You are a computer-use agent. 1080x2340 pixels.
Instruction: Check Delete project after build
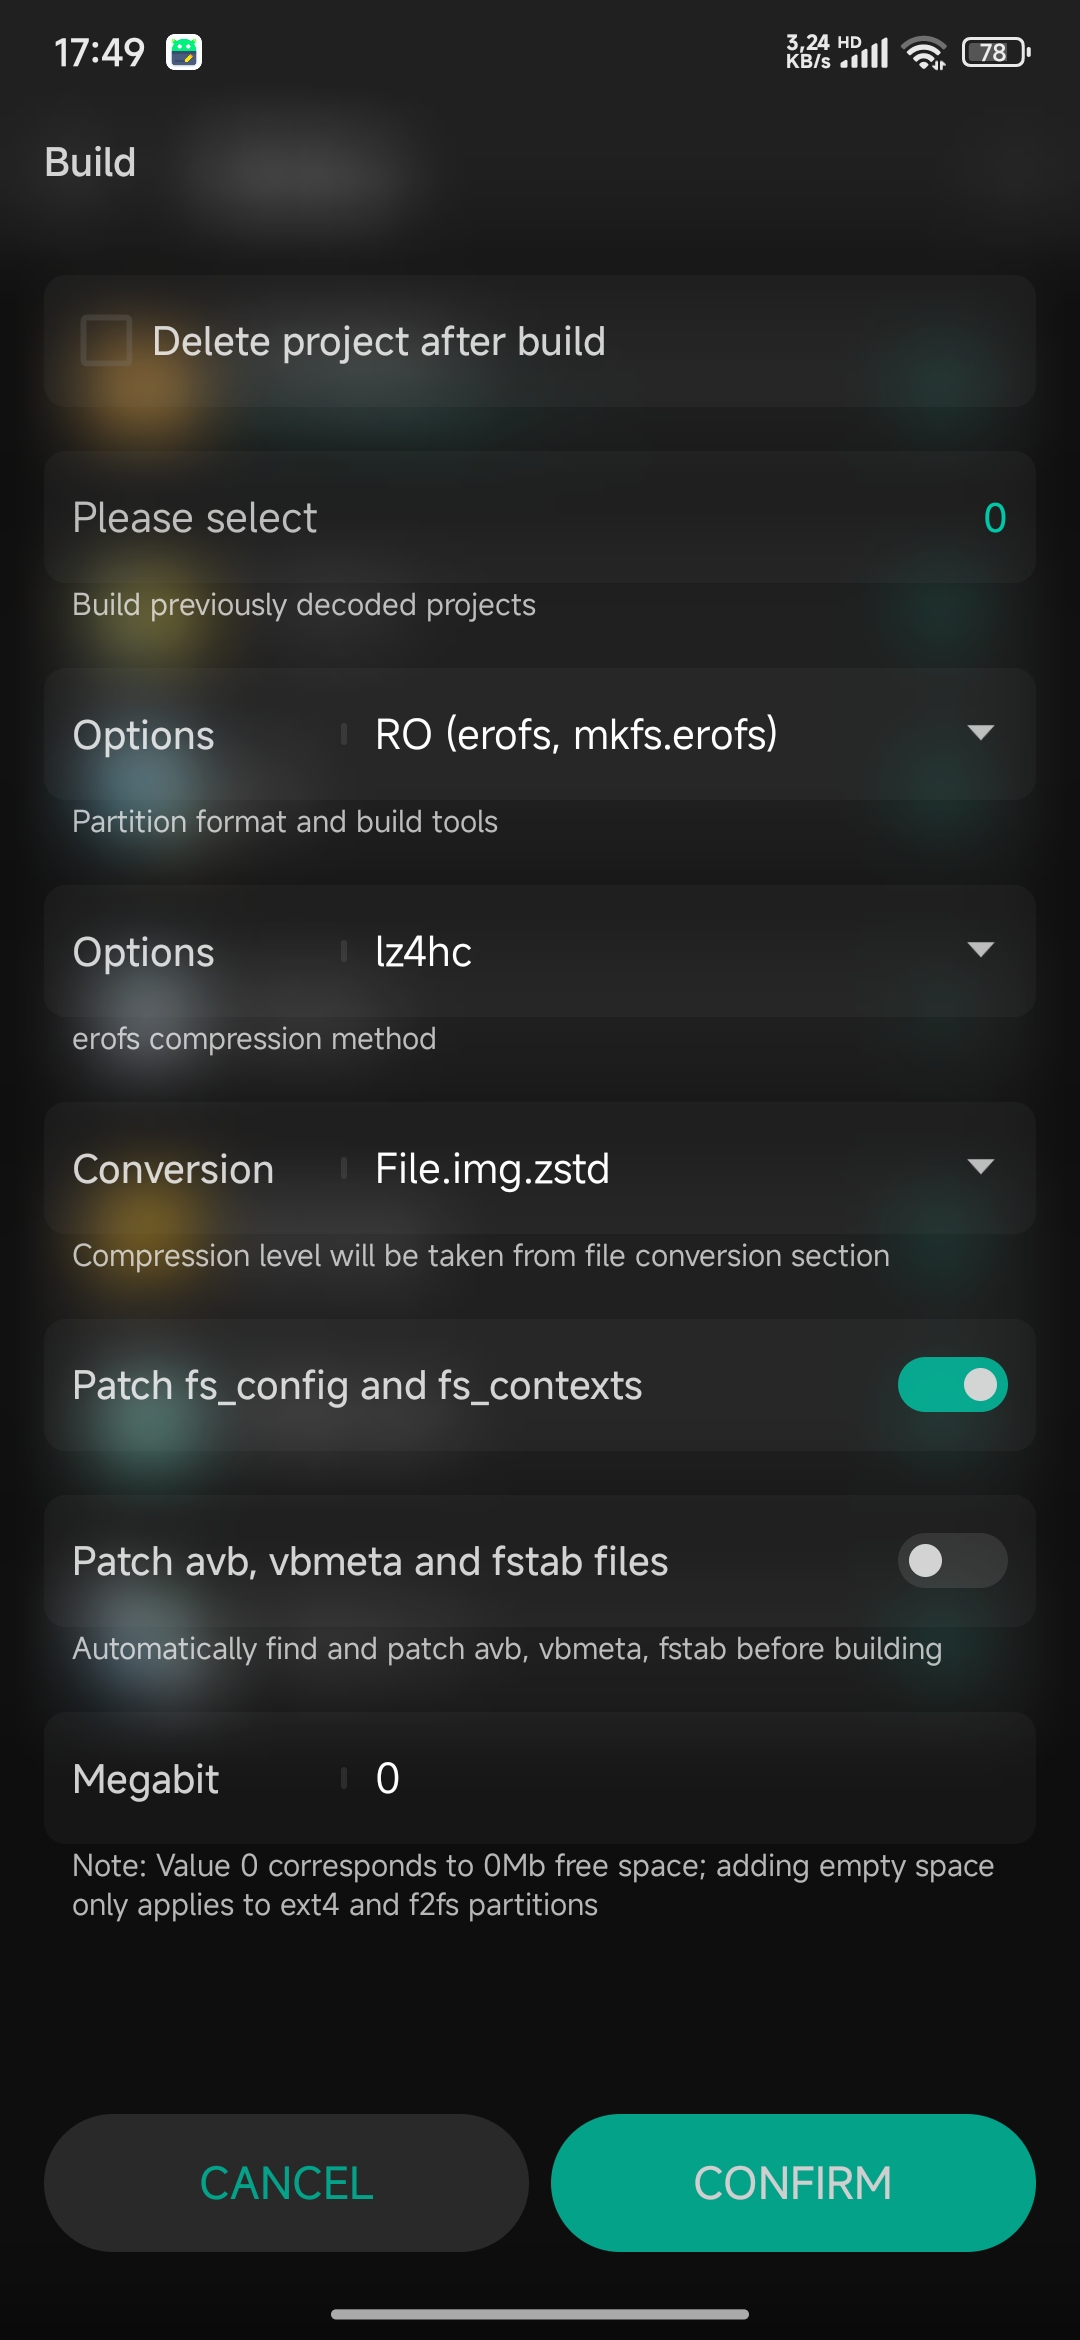(107, 341)
